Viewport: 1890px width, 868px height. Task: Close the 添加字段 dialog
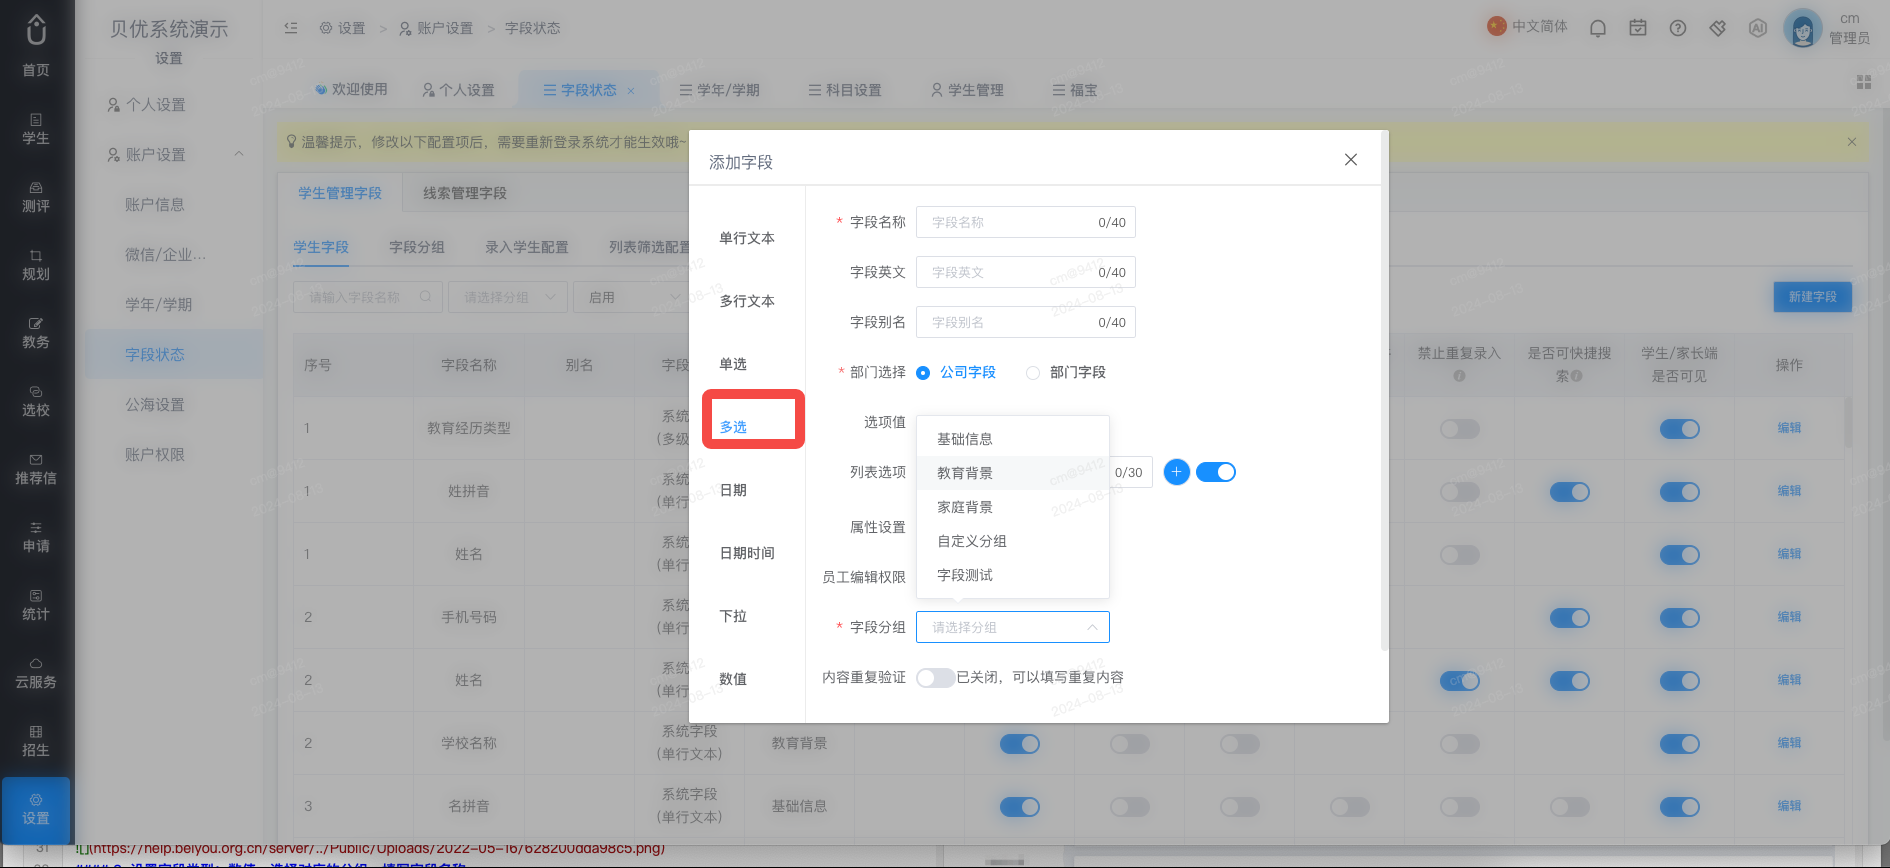click(x=1351, y=160)
